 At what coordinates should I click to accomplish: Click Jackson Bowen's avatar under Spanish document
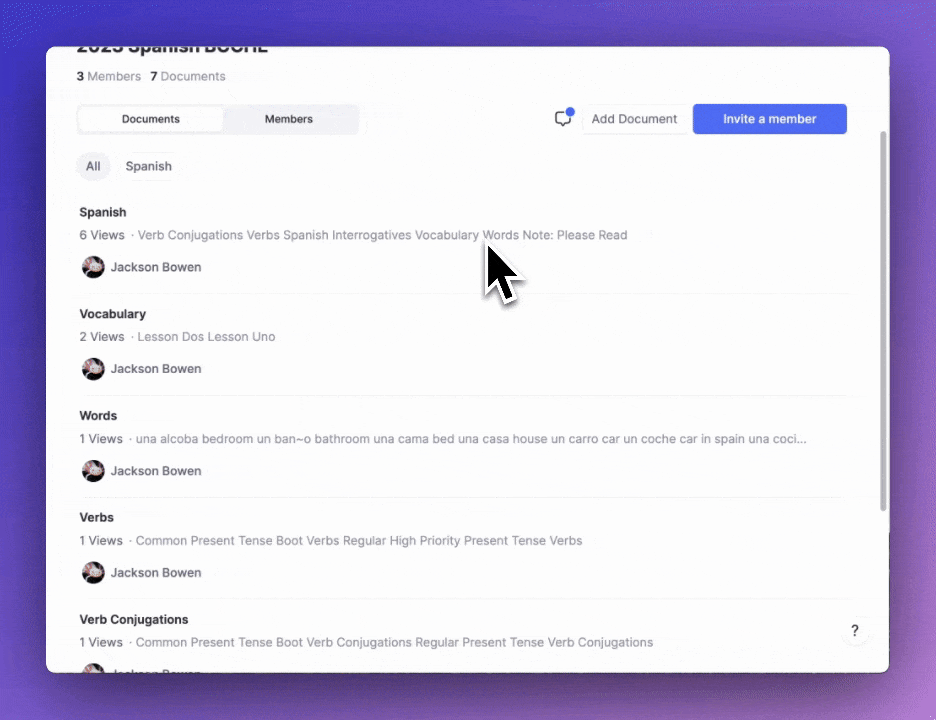(x=93, y=267)
